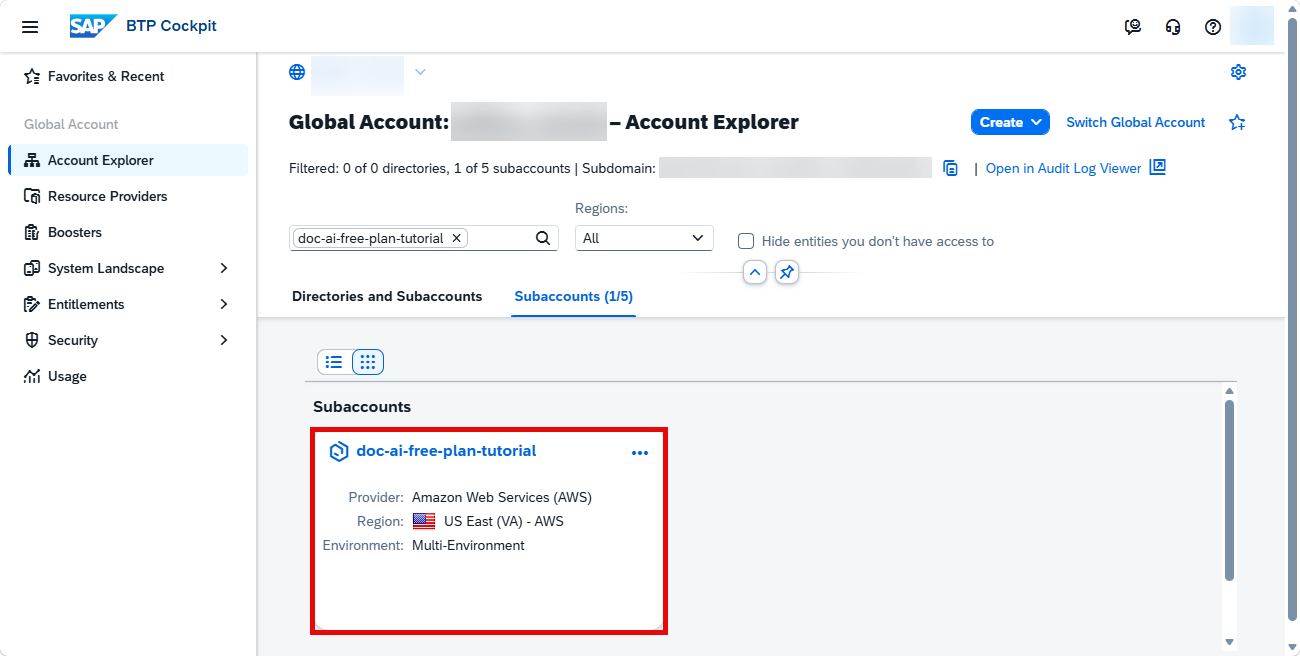Click the SAP logo
The image size is (1300, 656).
click(x=93, y=26)
